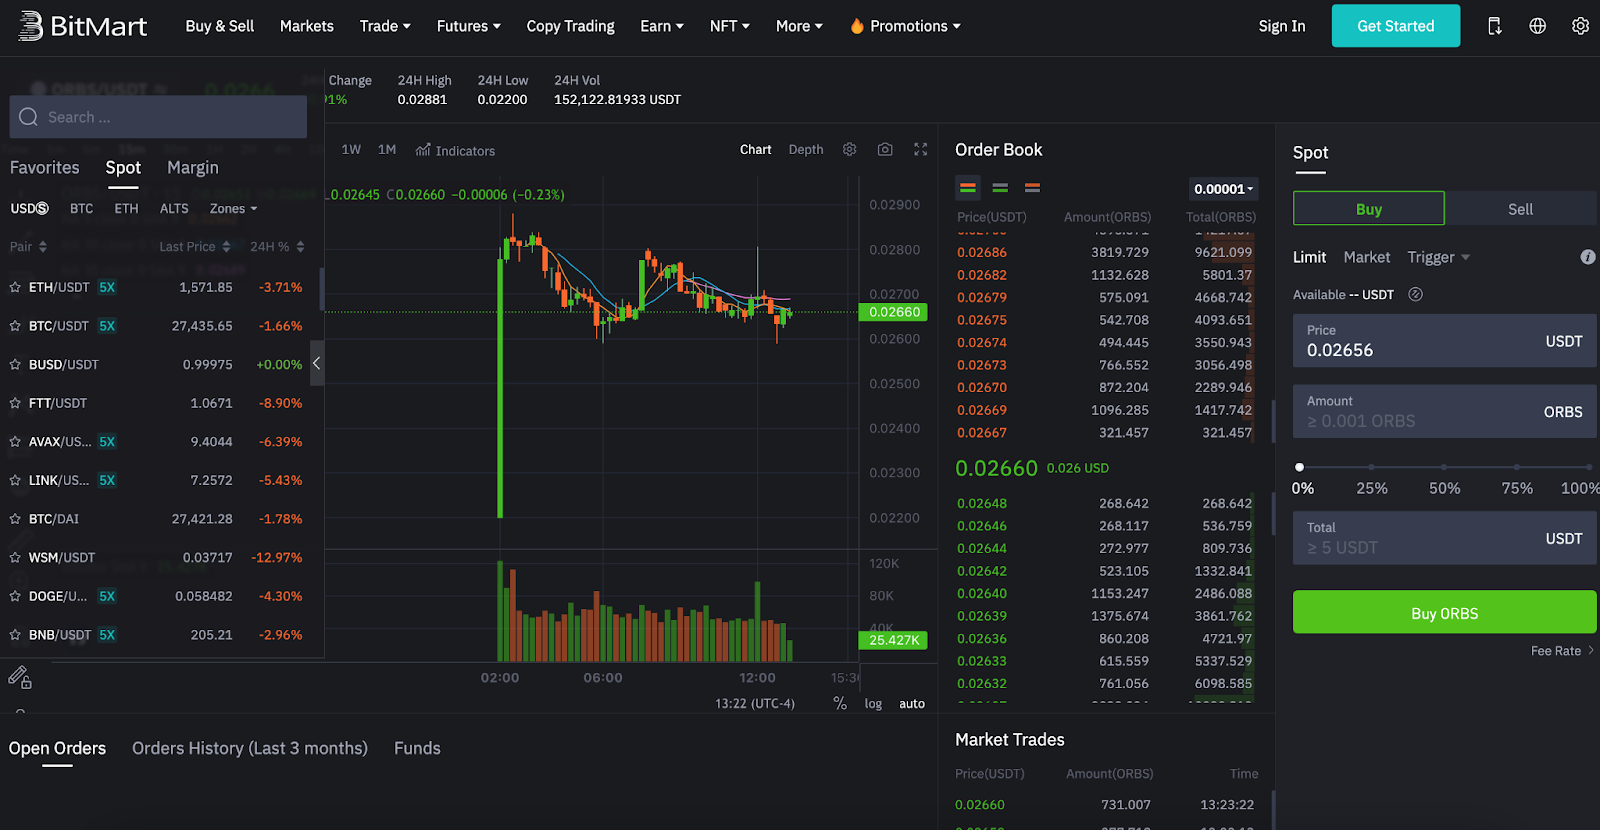
Task: Open the mobile app download icon
Action: 1495,26
